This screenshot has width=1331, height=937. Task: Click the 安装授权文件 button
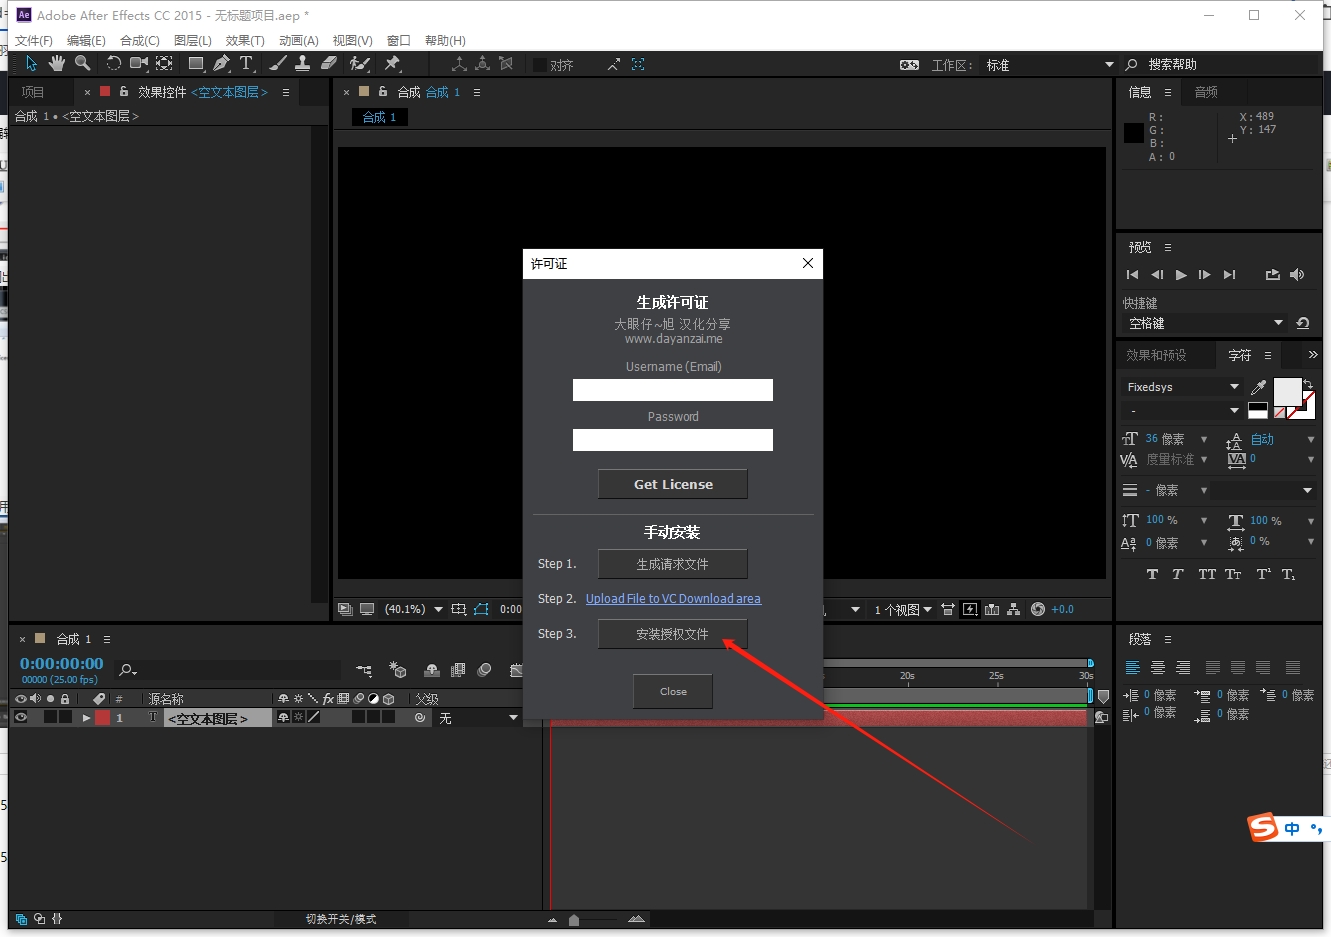(673, 634)
